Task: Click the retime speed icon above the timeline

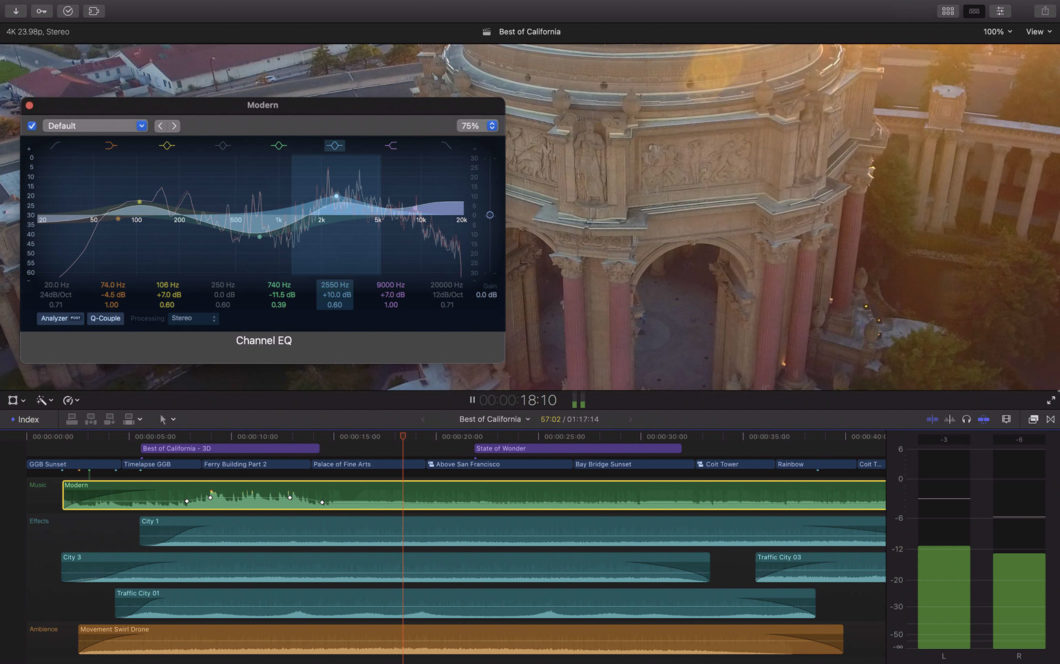Action: tap(68, 400)
